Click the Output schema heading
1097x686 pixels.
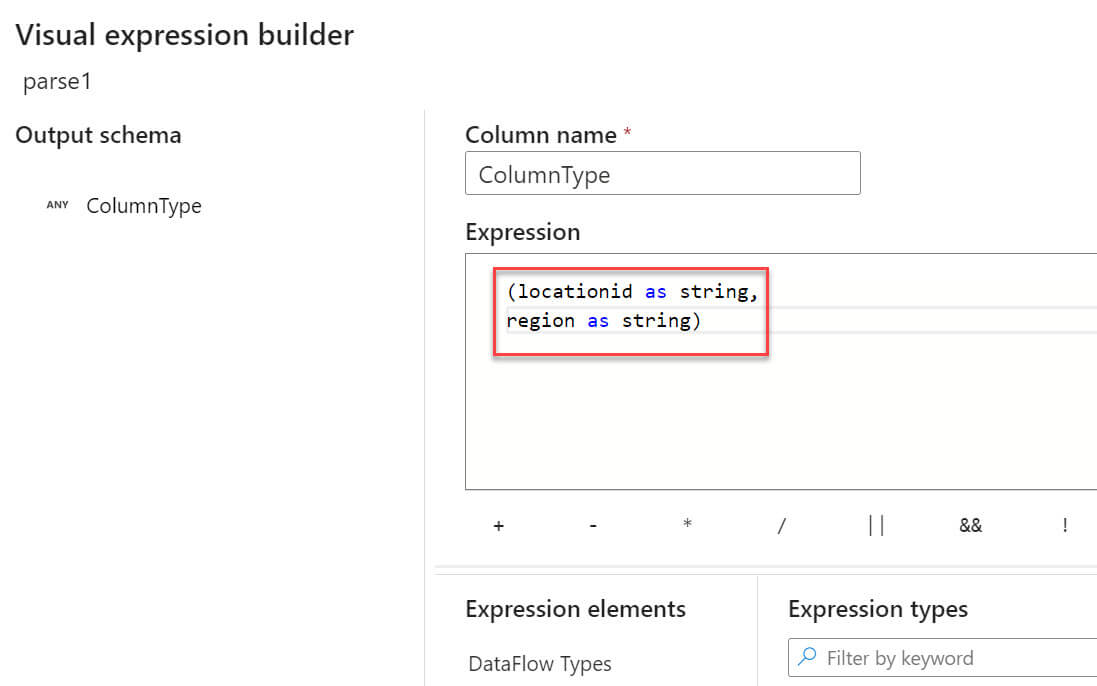(x=98, y=135)
